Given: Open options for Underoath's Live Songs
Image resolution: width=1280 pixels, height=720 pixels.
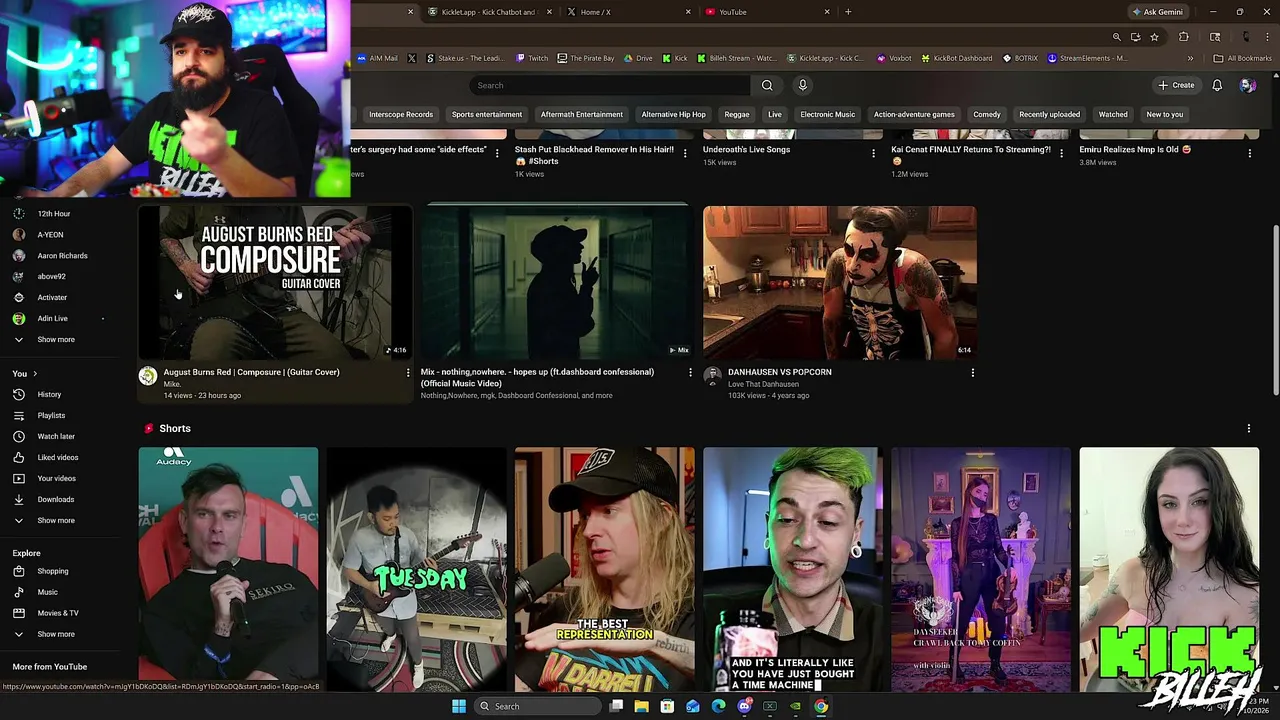Looking at the screenshot, I should [x=873, y=153].
